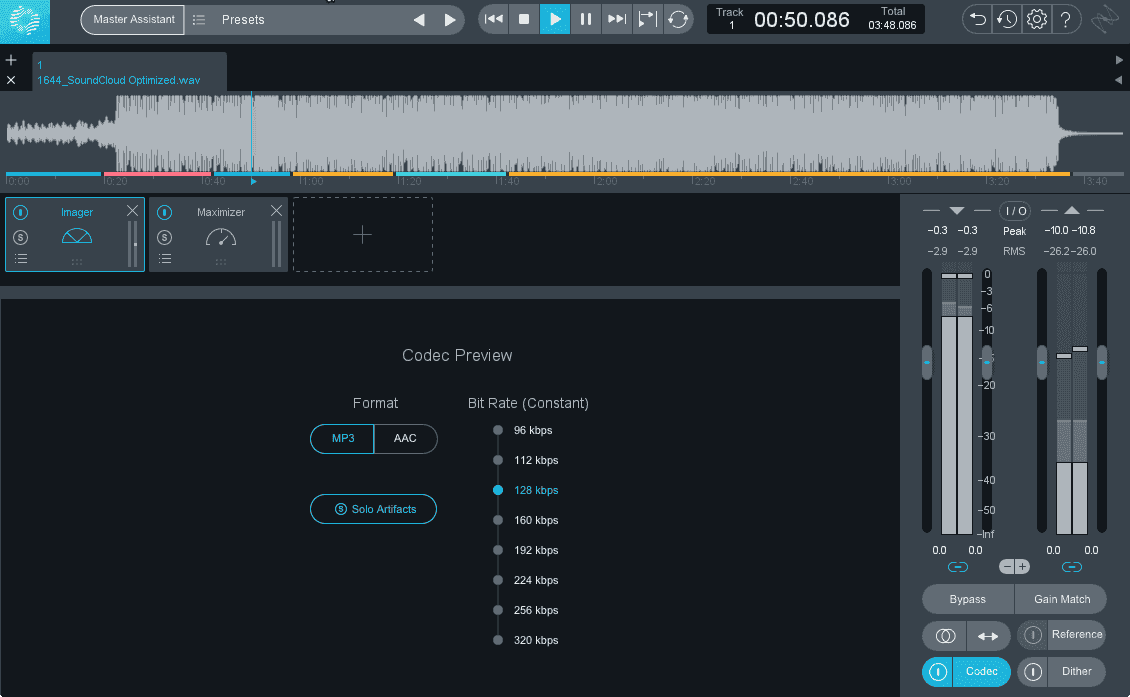Image resolution: width=1130 pixels, height=697 pixels.
Task: Go to the next preset arrow
Action: [x=450, y=20]
